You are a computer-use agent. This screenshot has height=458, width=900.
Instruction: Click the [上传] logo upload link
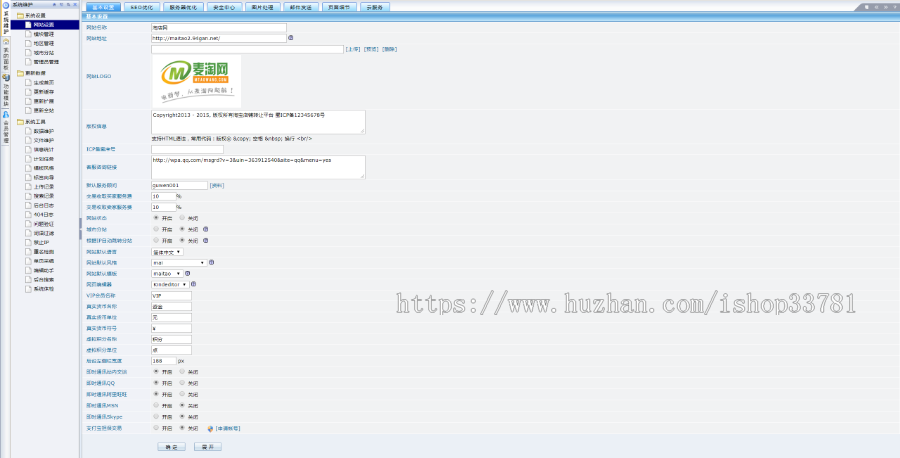[353, 49]
